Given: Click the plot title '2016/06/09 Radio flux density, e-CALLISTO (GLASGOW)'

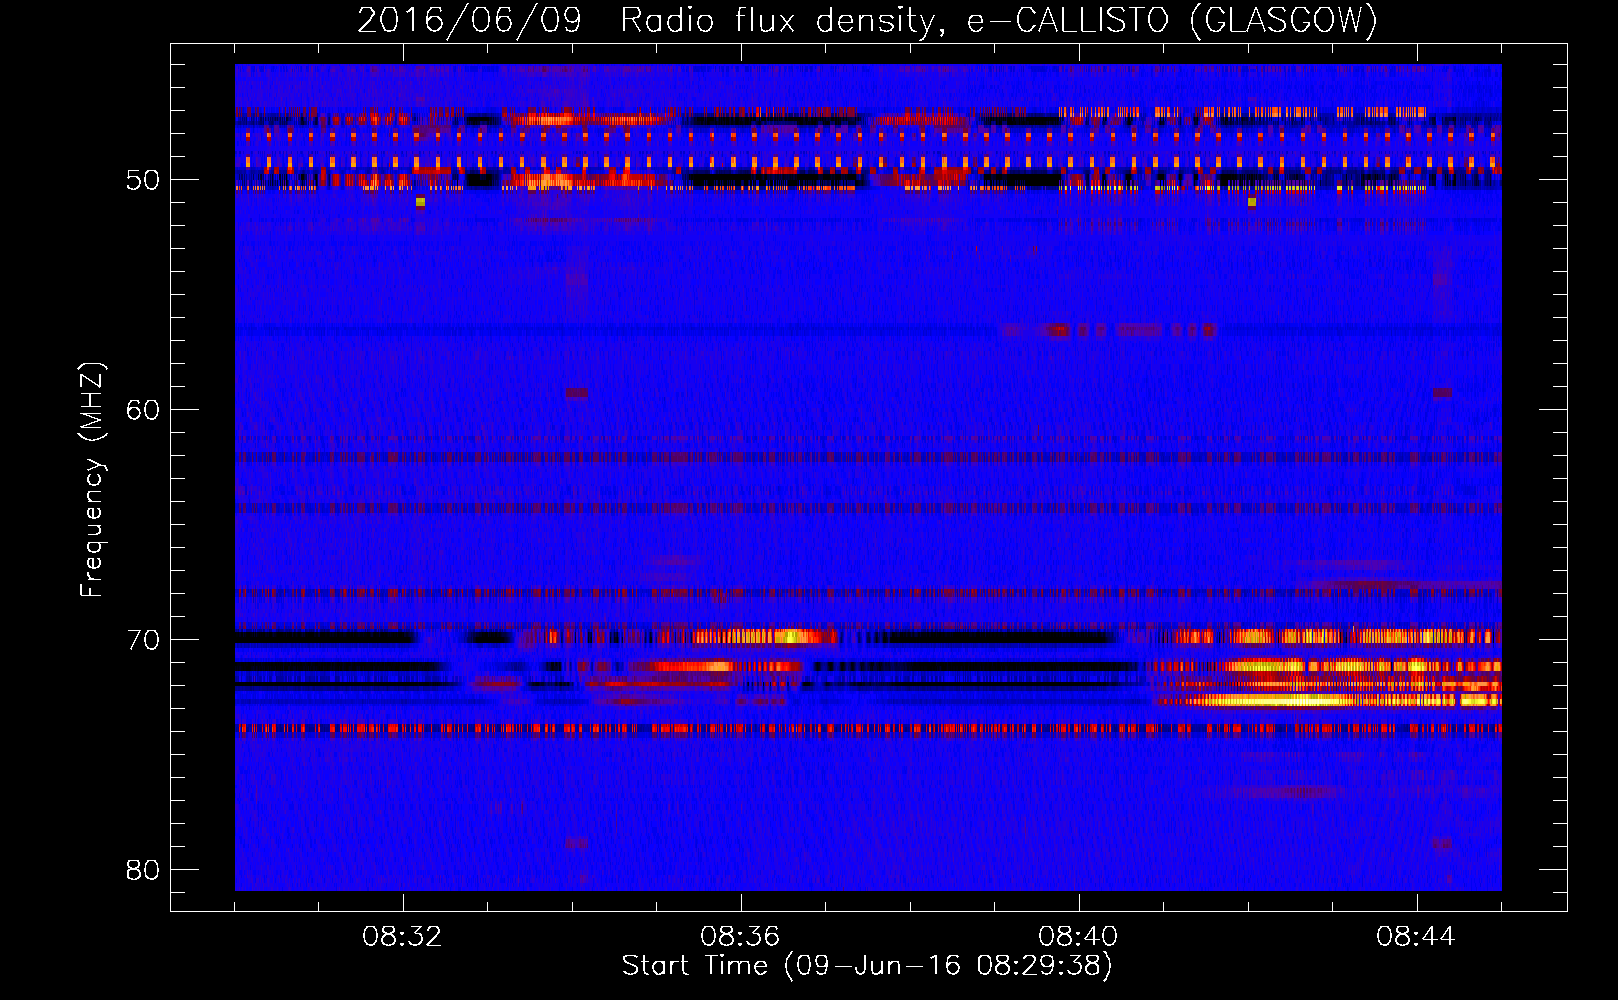Looking at the screenshot, I should [x=867, y=20].
